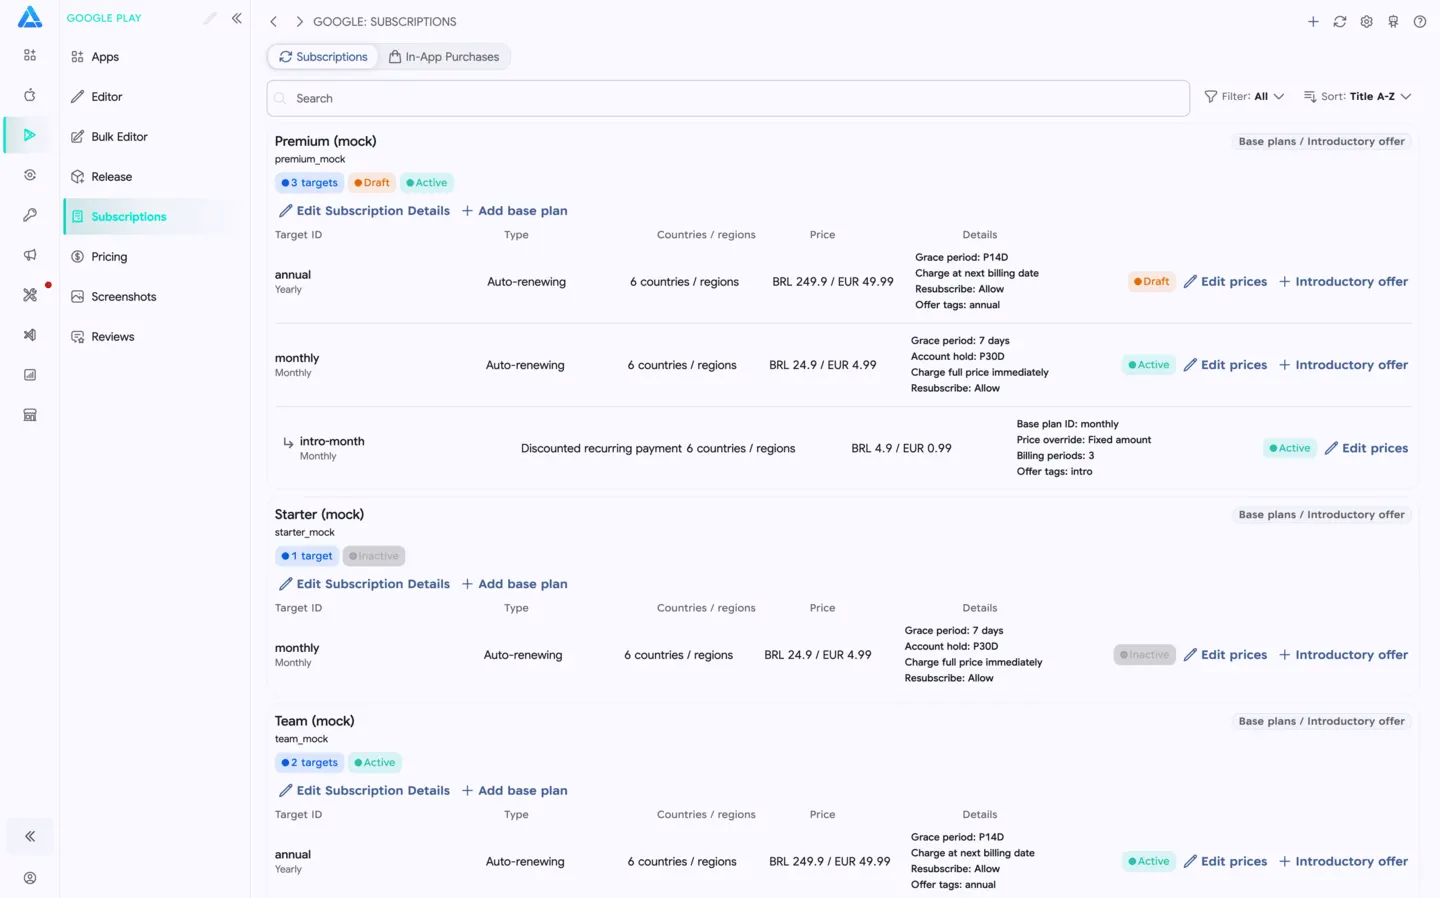Click price BRL 4.9 / EUR 0.99
Viewport: 1440px width, 898px height.
tap(901, 448)
